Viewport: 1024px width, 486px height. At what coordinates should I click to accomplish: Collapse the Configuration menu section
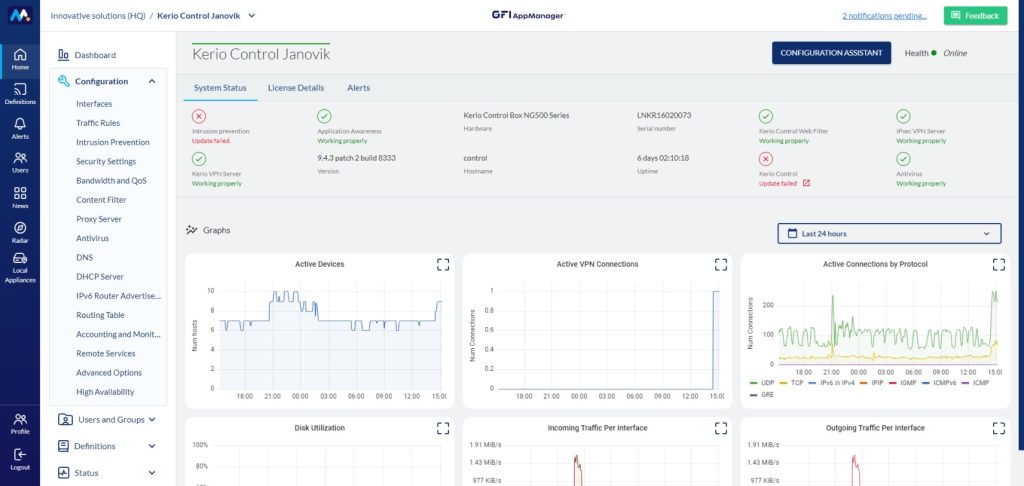pyautogui.click(x=152, y=81)
